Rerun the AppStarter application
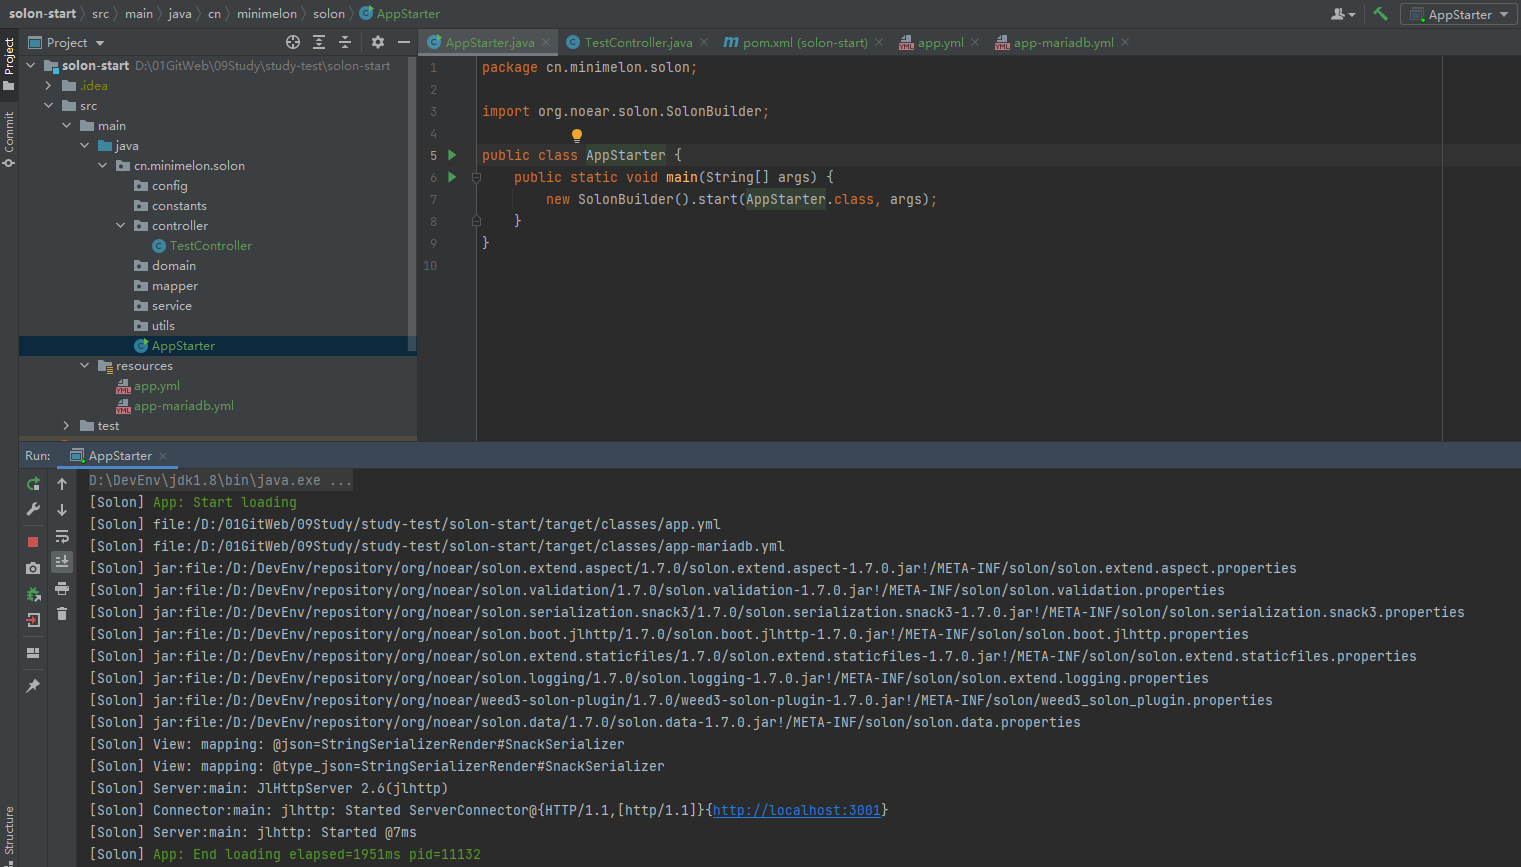Screen dimensions: 1521x867 click(33, 484)
